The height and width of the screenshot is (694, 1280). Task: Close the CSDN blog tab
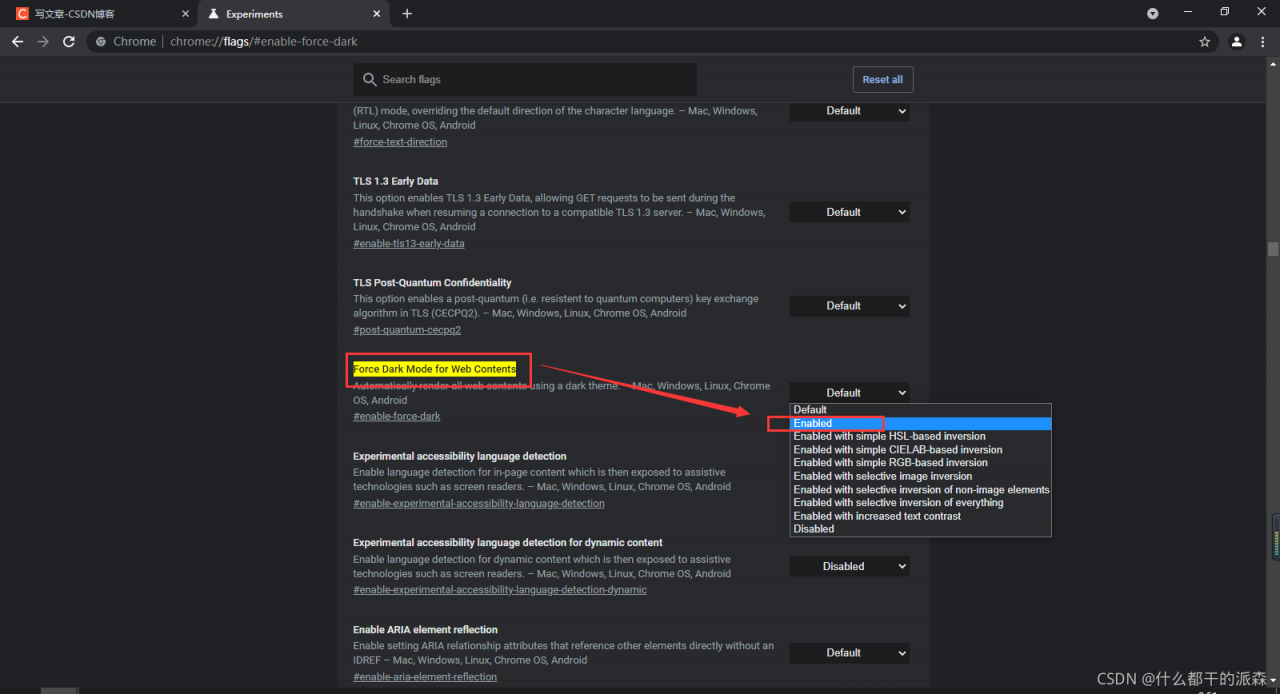[x=185, y=14]
